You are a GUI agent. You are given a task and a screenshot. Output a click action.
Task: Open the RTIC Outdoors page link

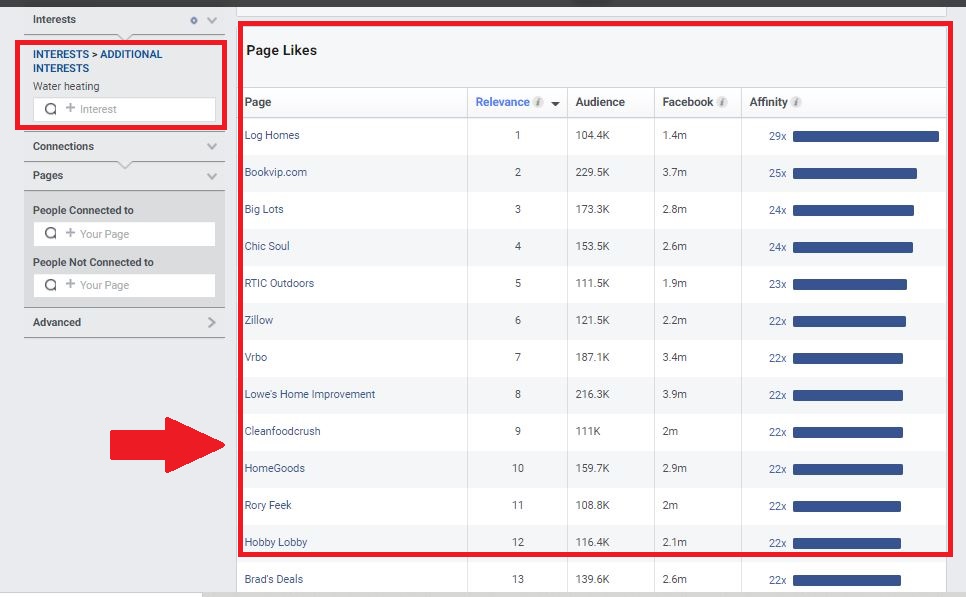279,283
